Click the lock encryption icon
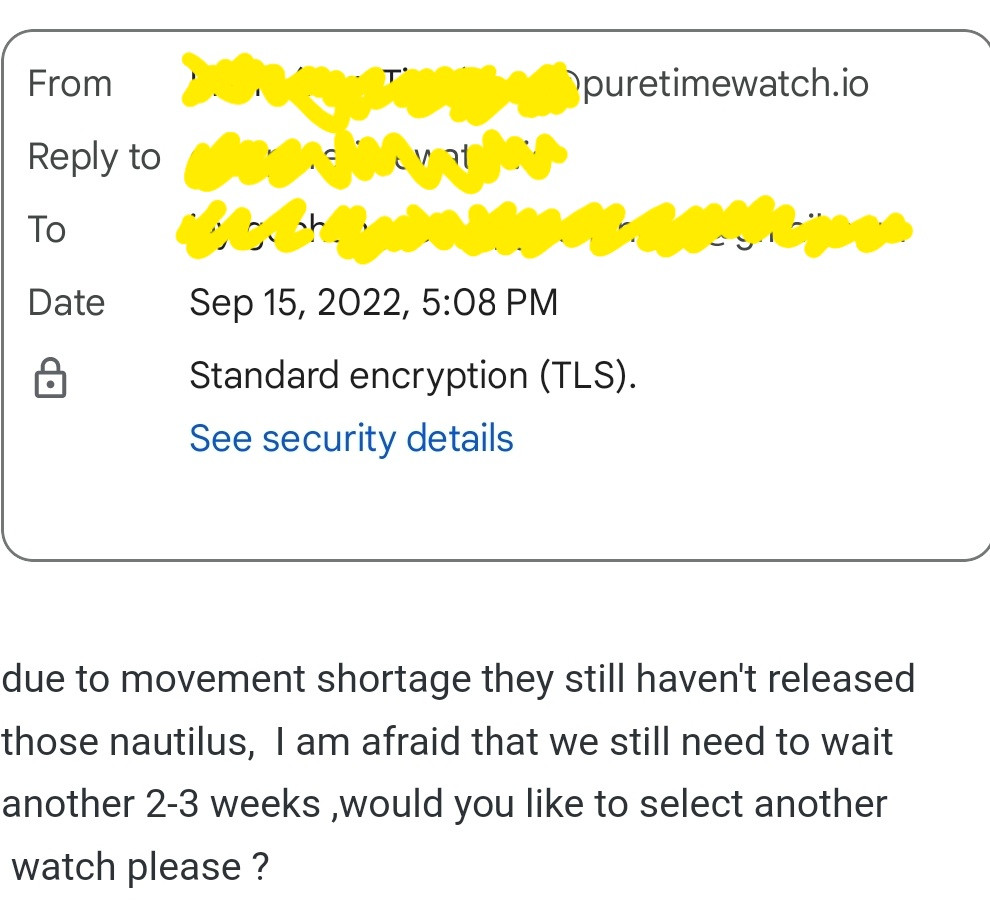 [x=50, y=378]
